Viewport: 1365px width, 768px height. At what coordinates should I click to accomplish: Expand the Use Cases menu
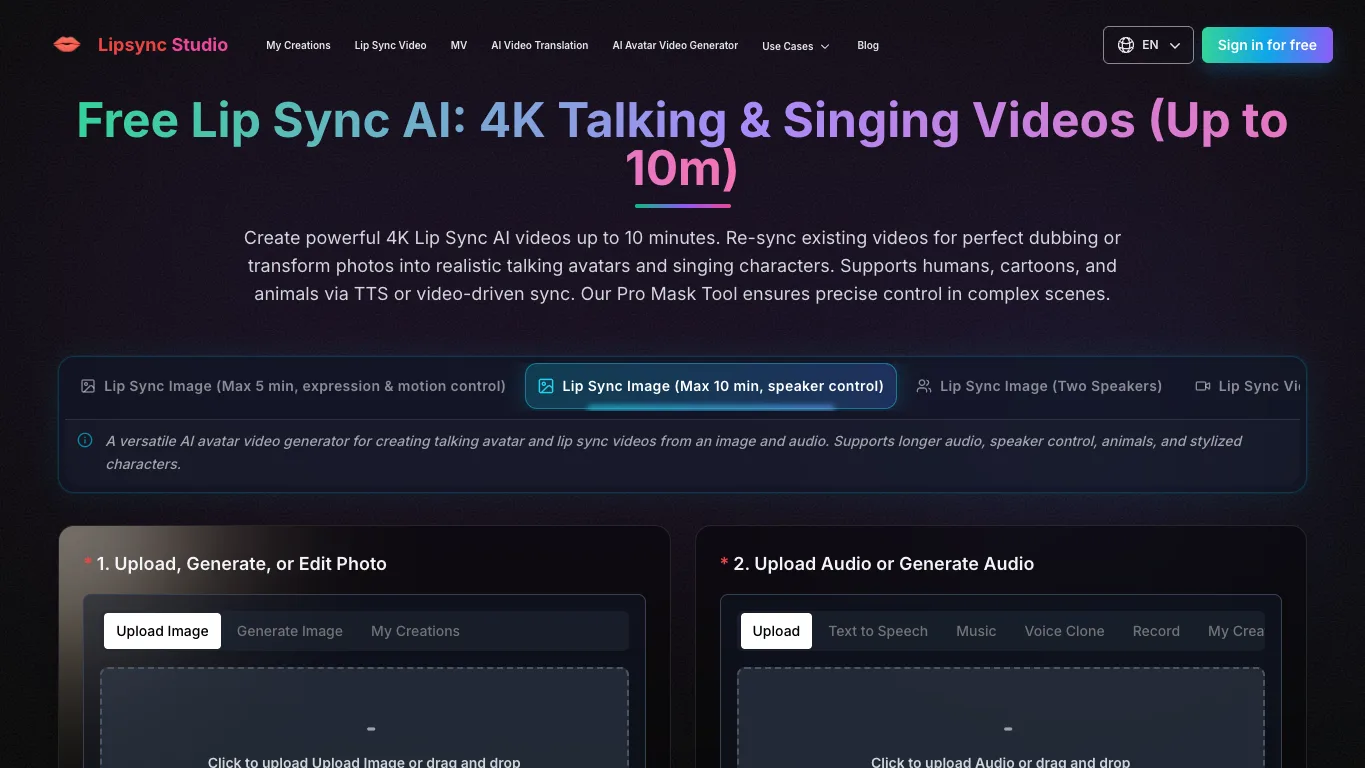pos(796,46)
